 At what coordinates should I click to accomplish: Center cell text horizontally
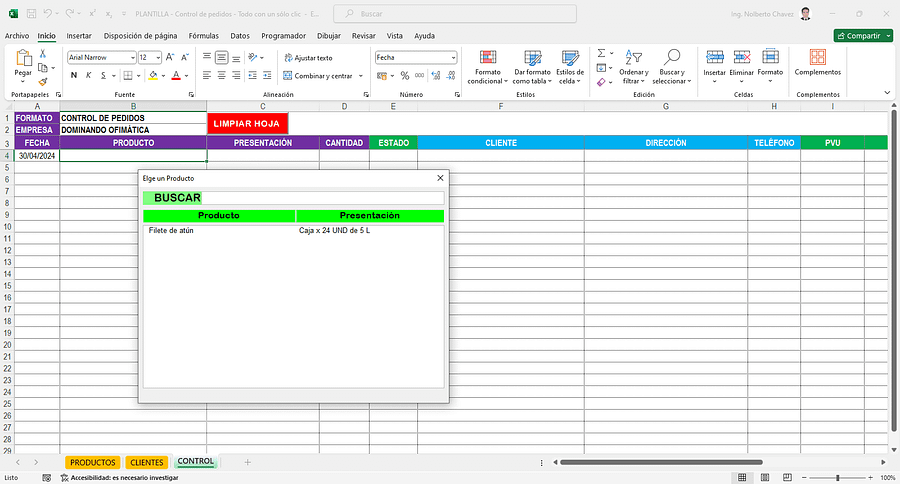222,75
